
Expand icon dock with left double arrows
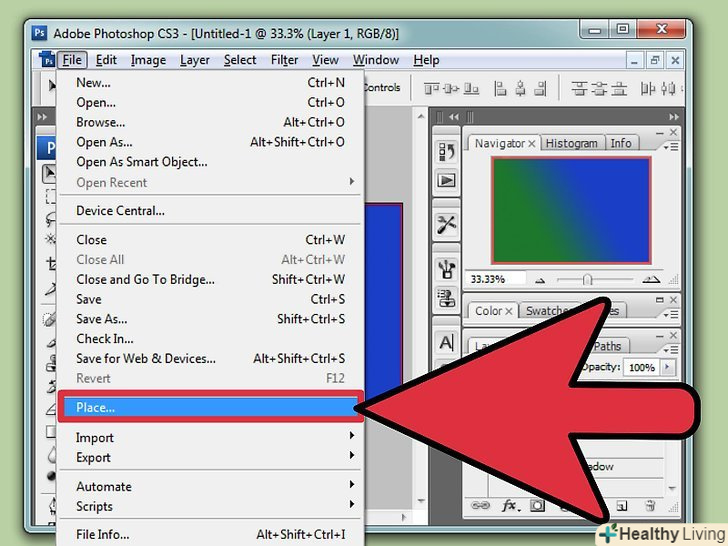tap(454, 117)
